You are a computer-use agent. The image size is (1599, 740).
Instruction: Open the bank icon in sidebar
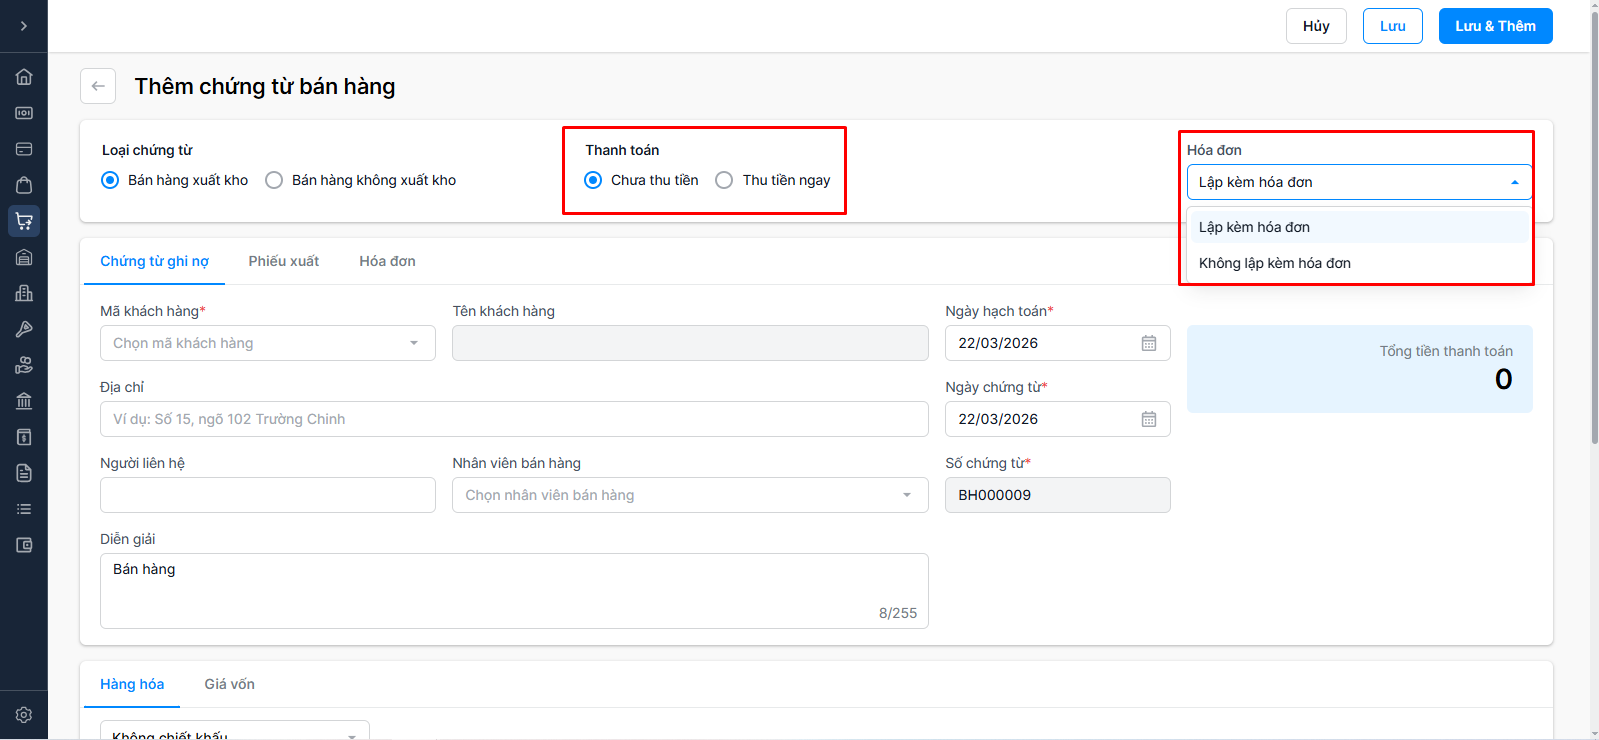tap(24, 401)
